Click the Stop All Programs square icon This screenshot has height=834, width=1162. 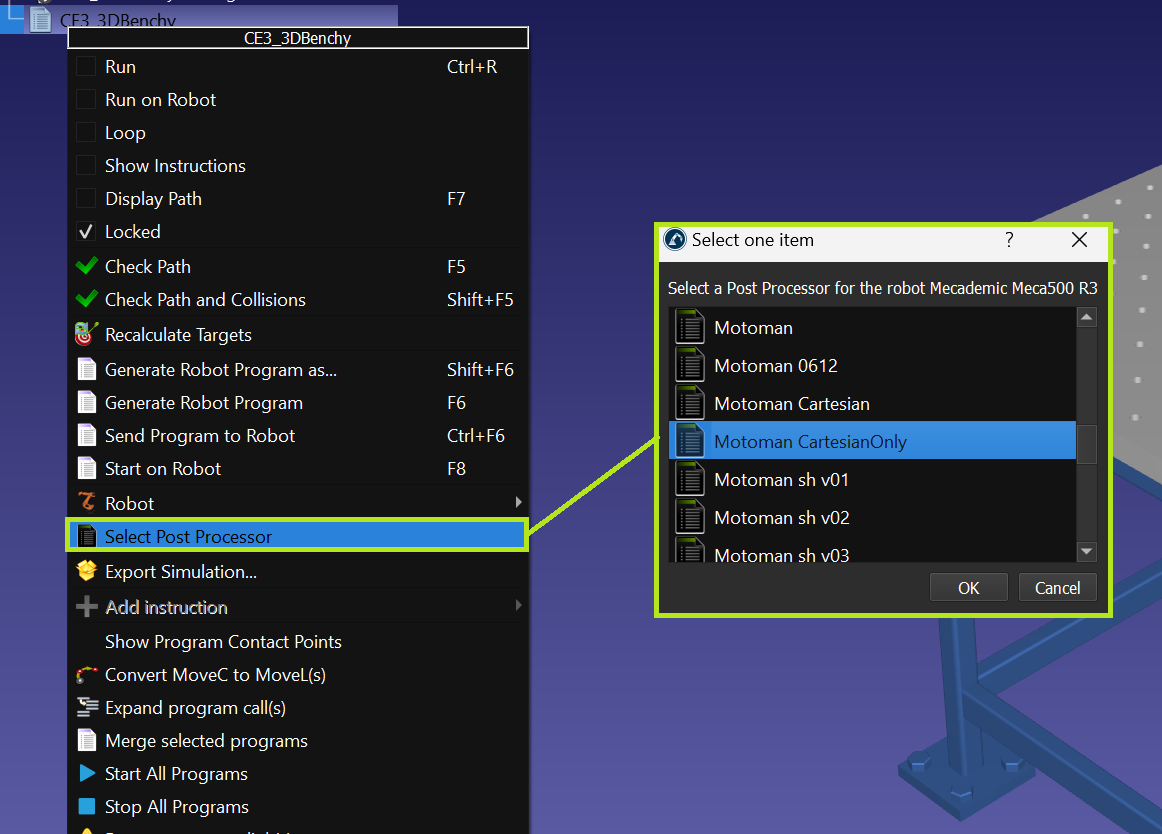(87, 807)
